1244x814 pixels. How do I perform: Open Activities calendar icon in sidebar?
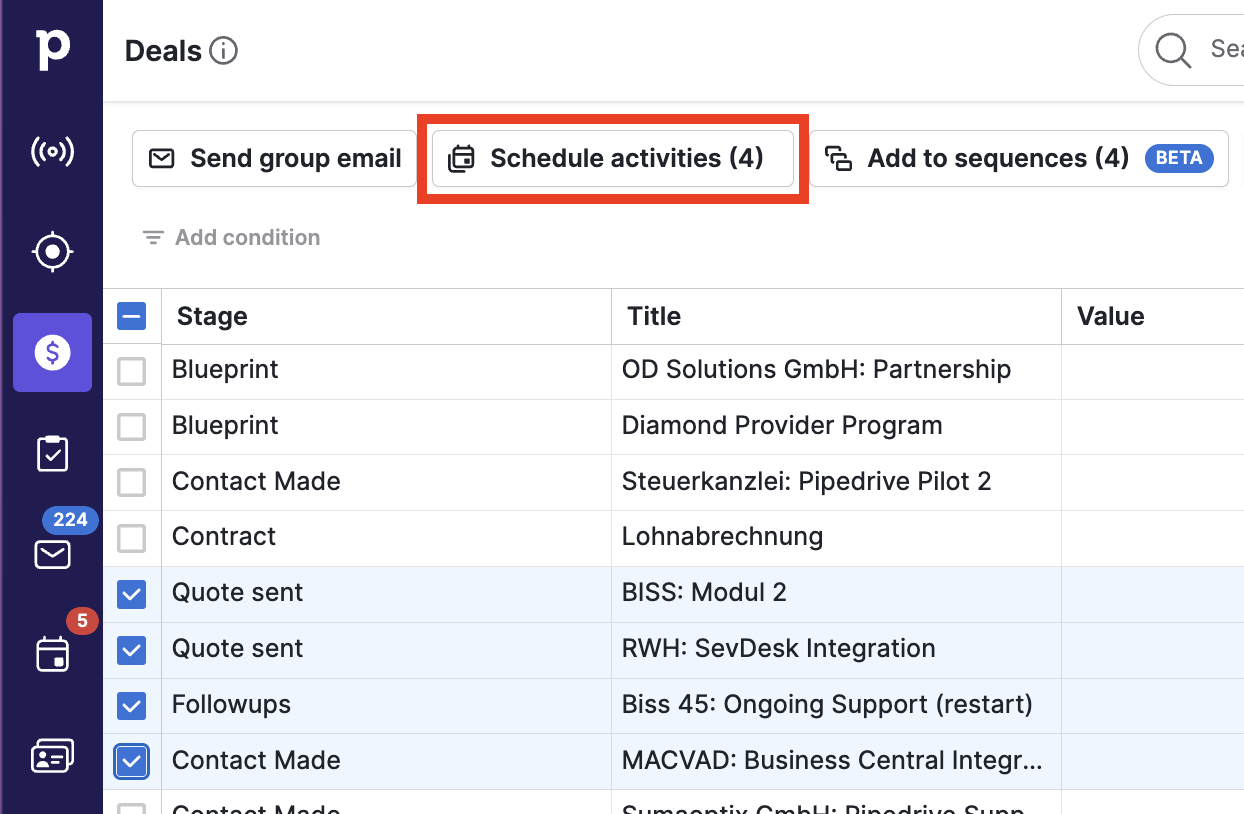(x=52, y=655)
